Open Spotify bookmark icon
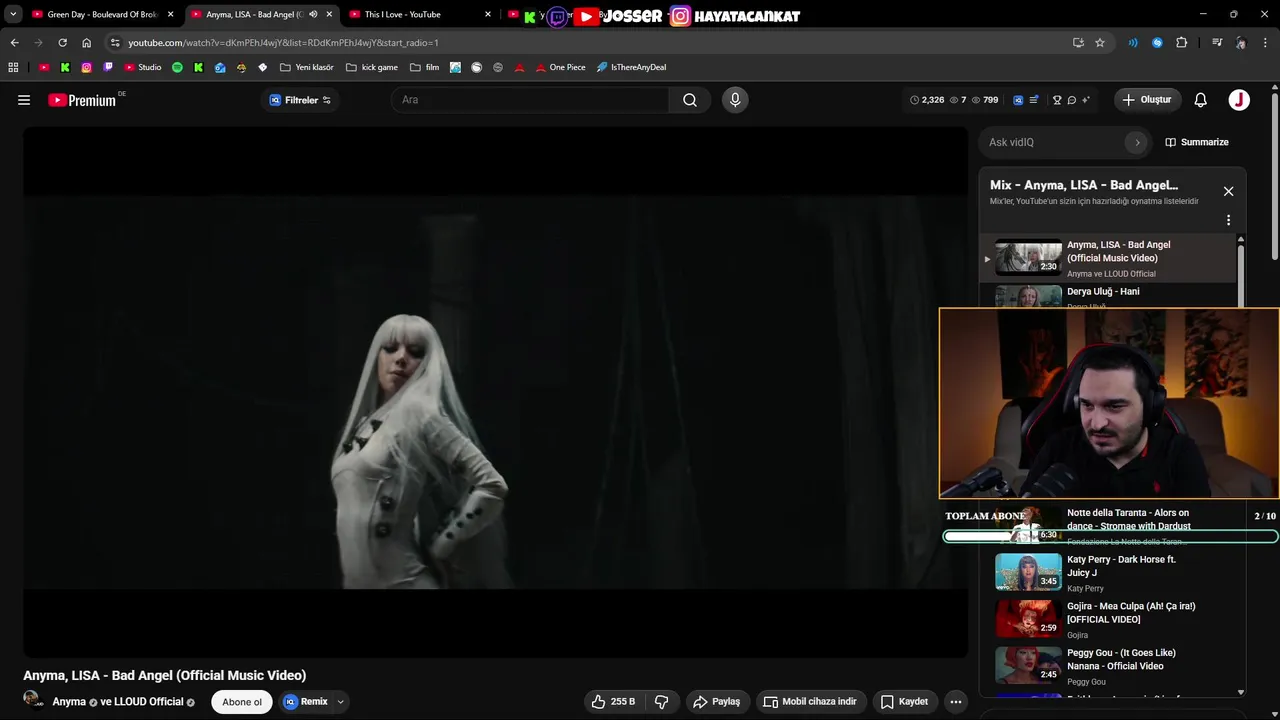The height and width of the screenshot is (720, 1280). [177, 68]
